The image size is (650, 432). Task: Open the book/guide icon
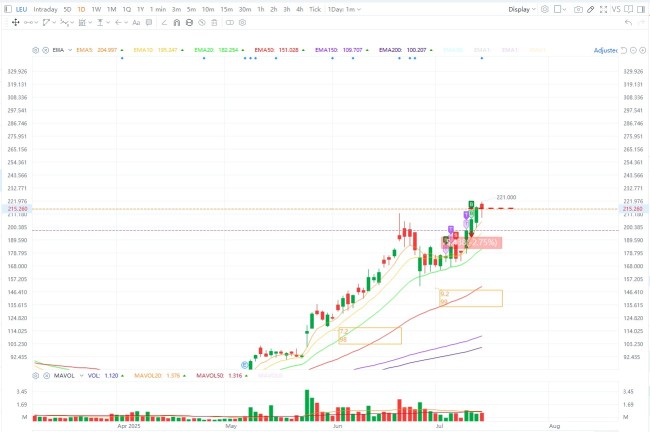pos(628,9)
